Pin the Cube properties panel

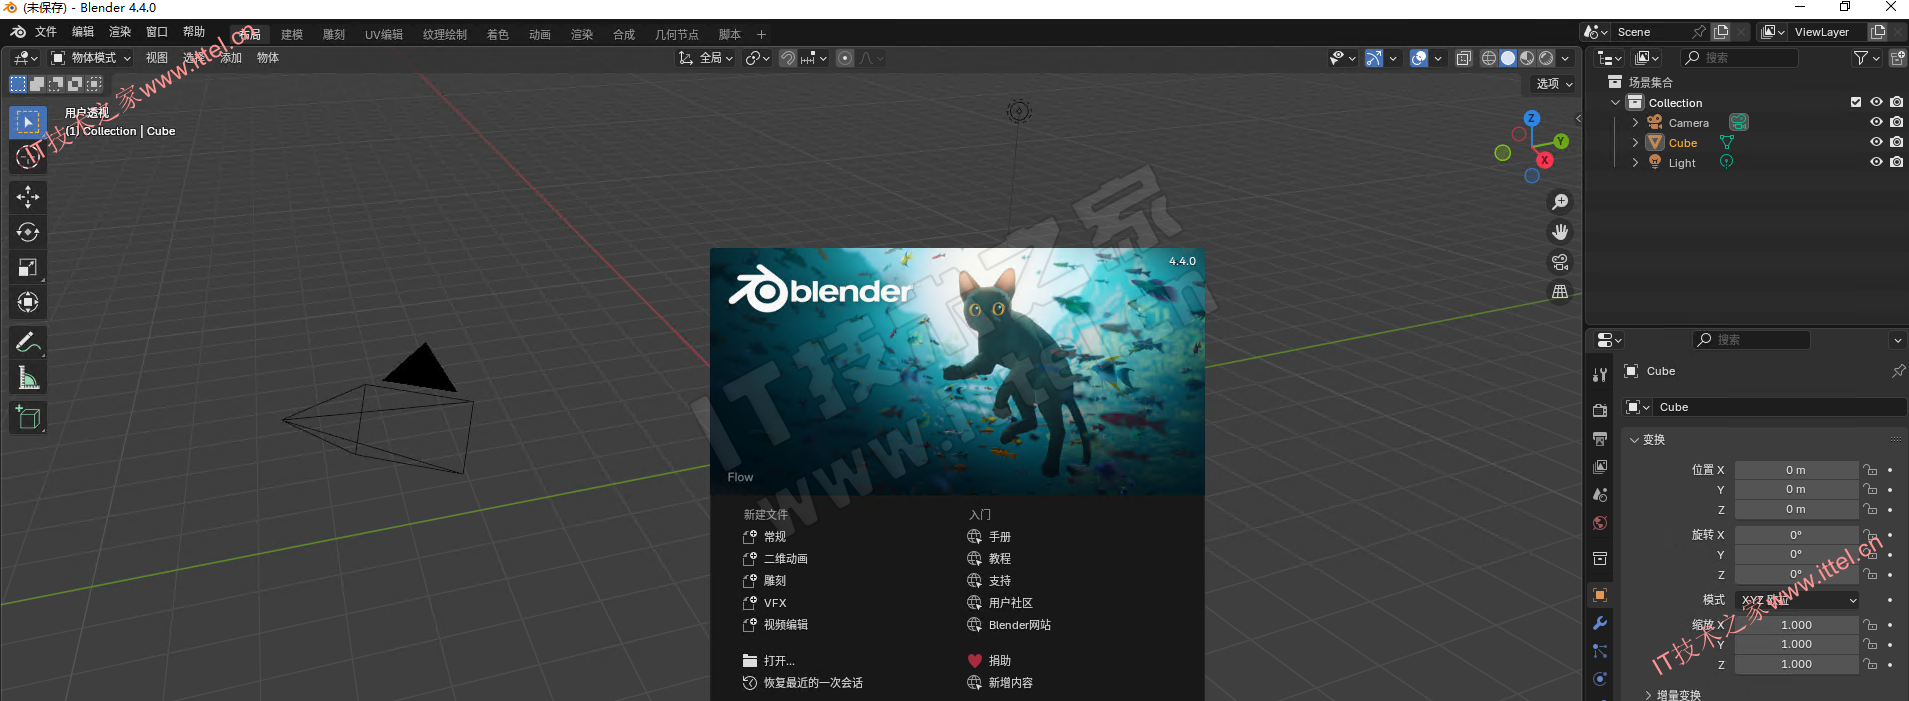(1898, 371)
